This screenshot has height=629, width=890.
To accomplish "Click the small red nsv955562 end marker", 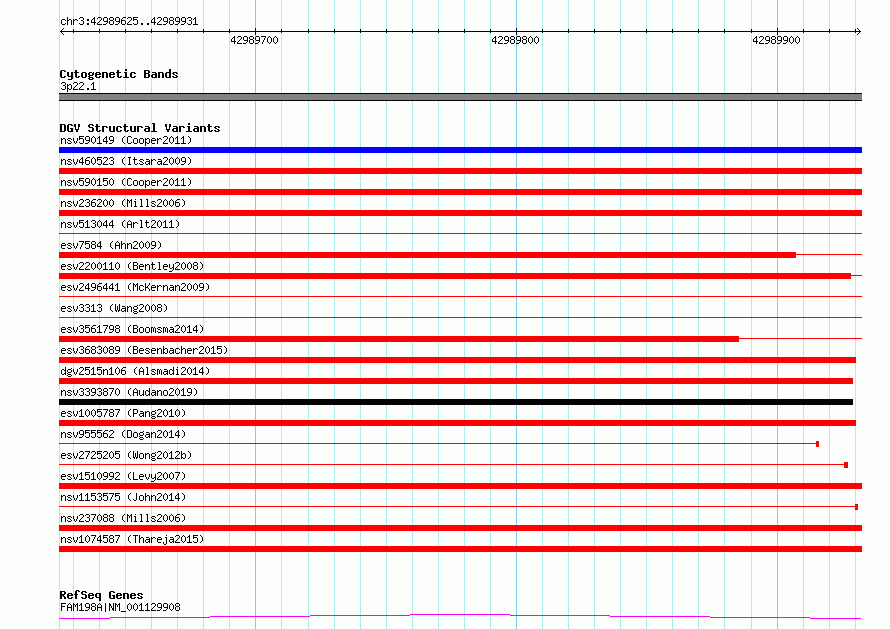I will pyautogui.click(x=817, y=444).
